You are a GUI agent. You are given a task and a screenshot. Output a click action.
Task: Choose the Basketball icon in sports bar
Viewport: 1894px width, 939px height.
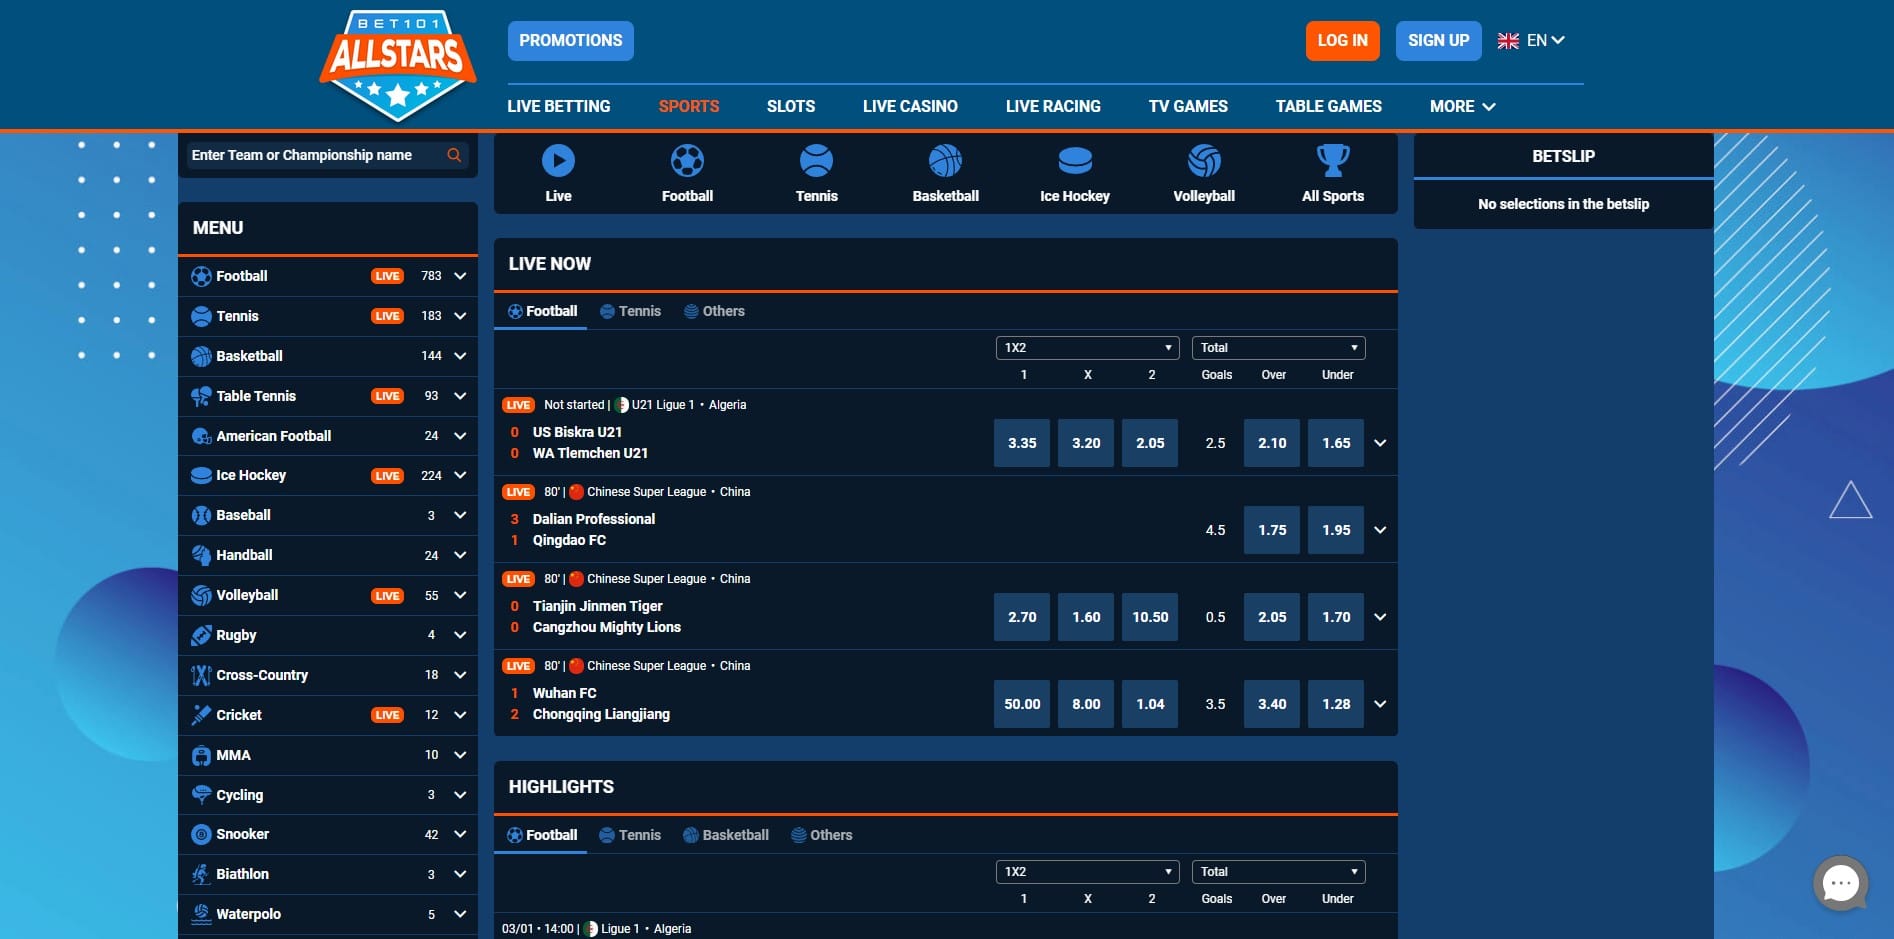(945, 161)
